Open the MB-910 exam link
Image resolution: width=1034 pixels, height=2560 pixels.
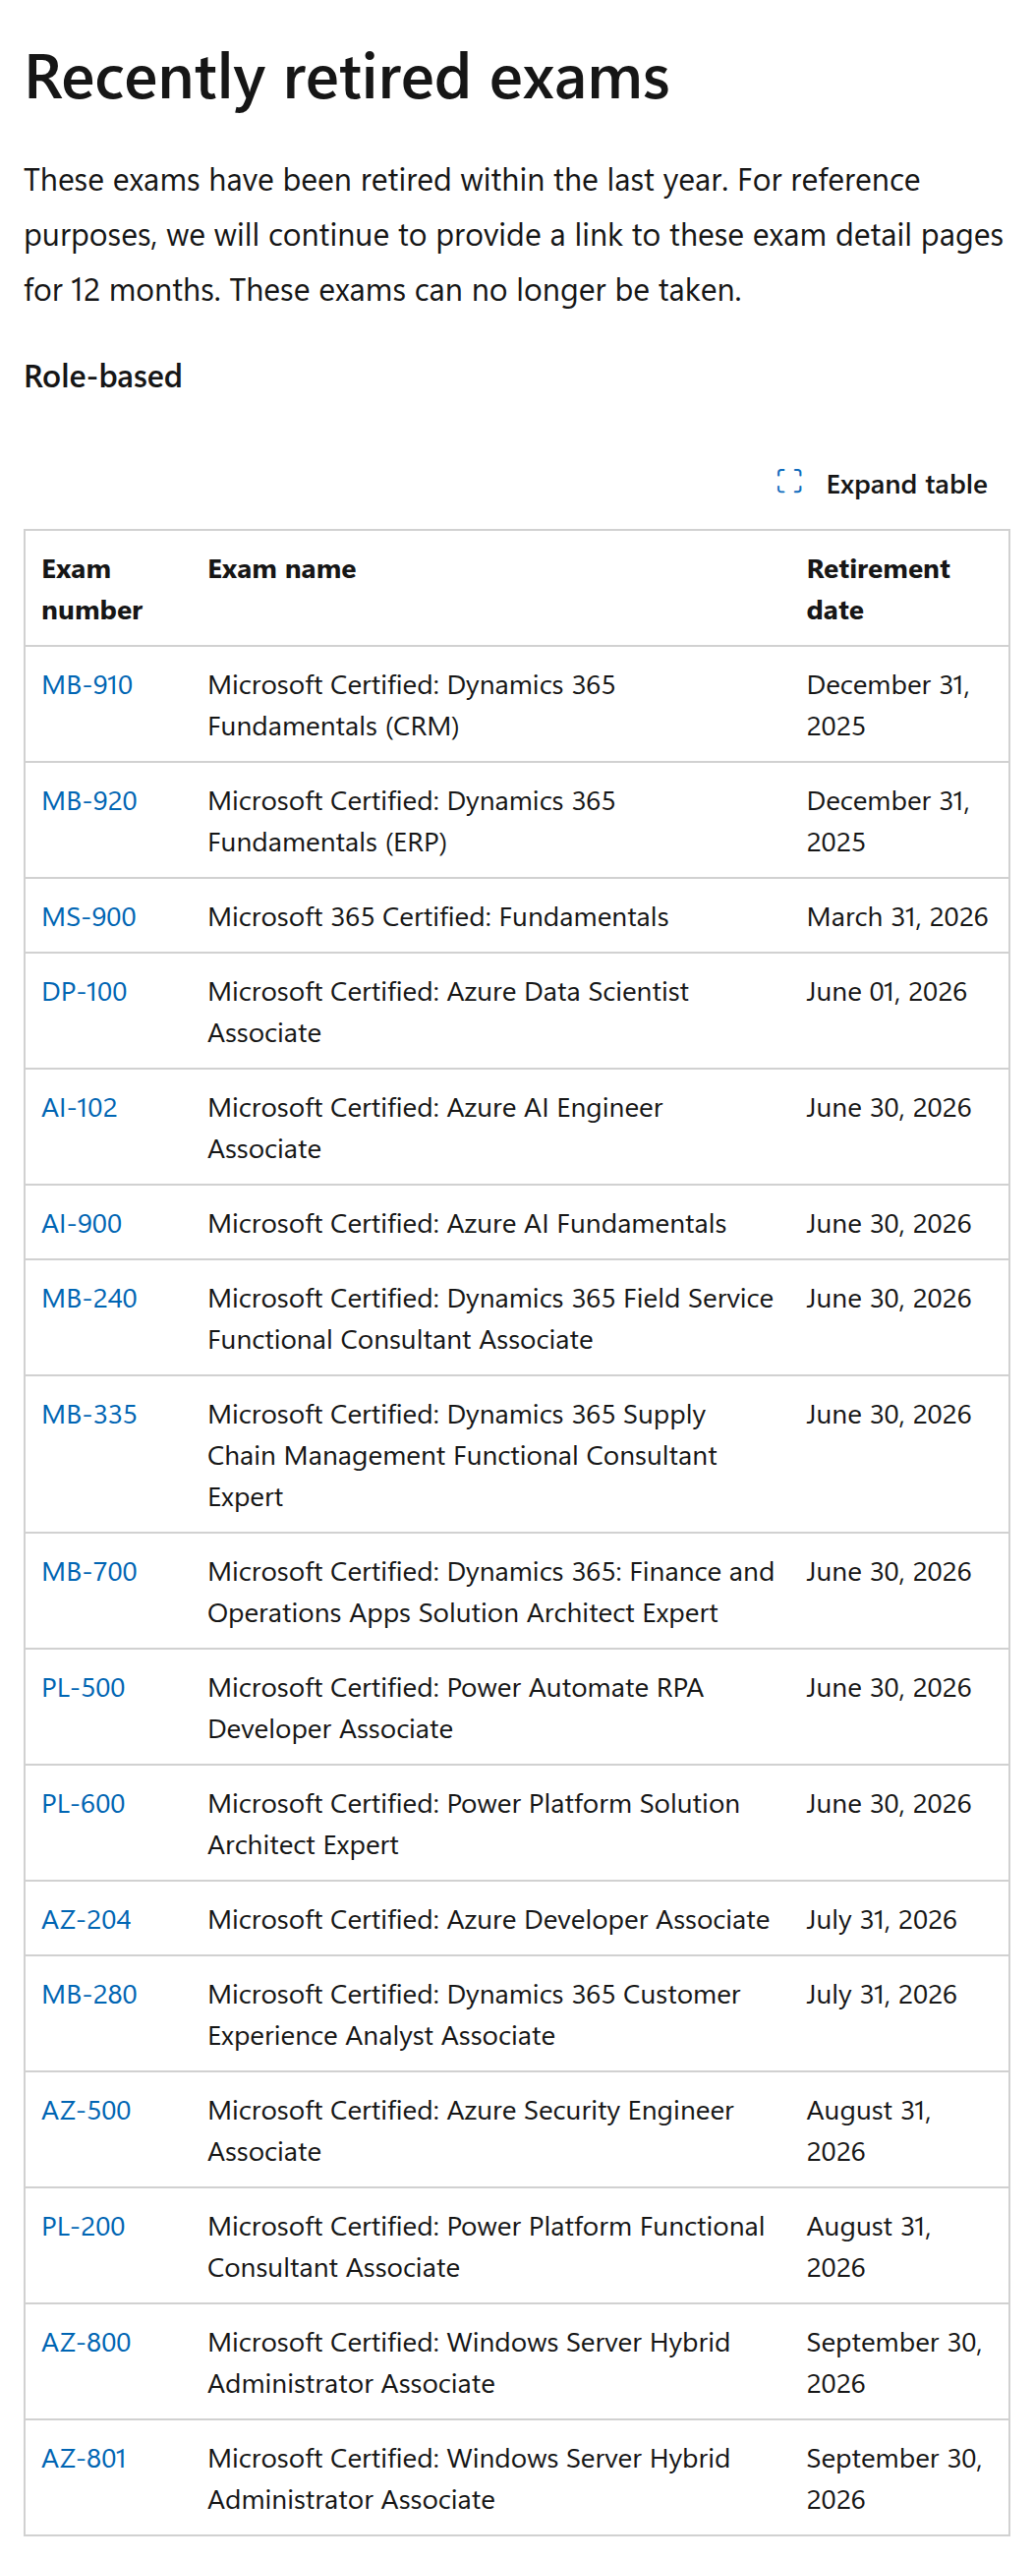pos(87,684)
